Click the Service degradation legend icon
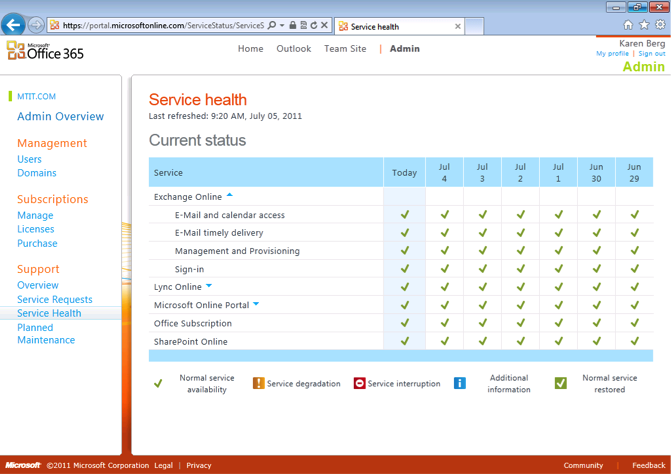 tap(258, 383)
